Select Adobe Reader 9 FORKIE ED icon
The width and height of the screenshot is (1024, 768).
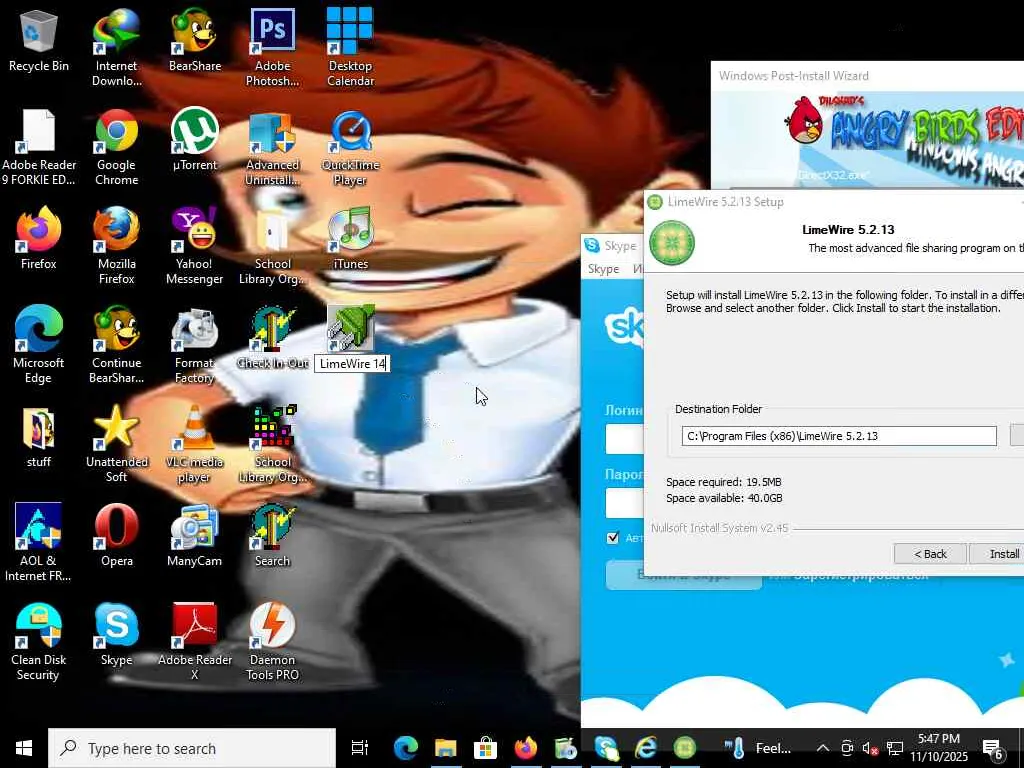coord(39,148)
